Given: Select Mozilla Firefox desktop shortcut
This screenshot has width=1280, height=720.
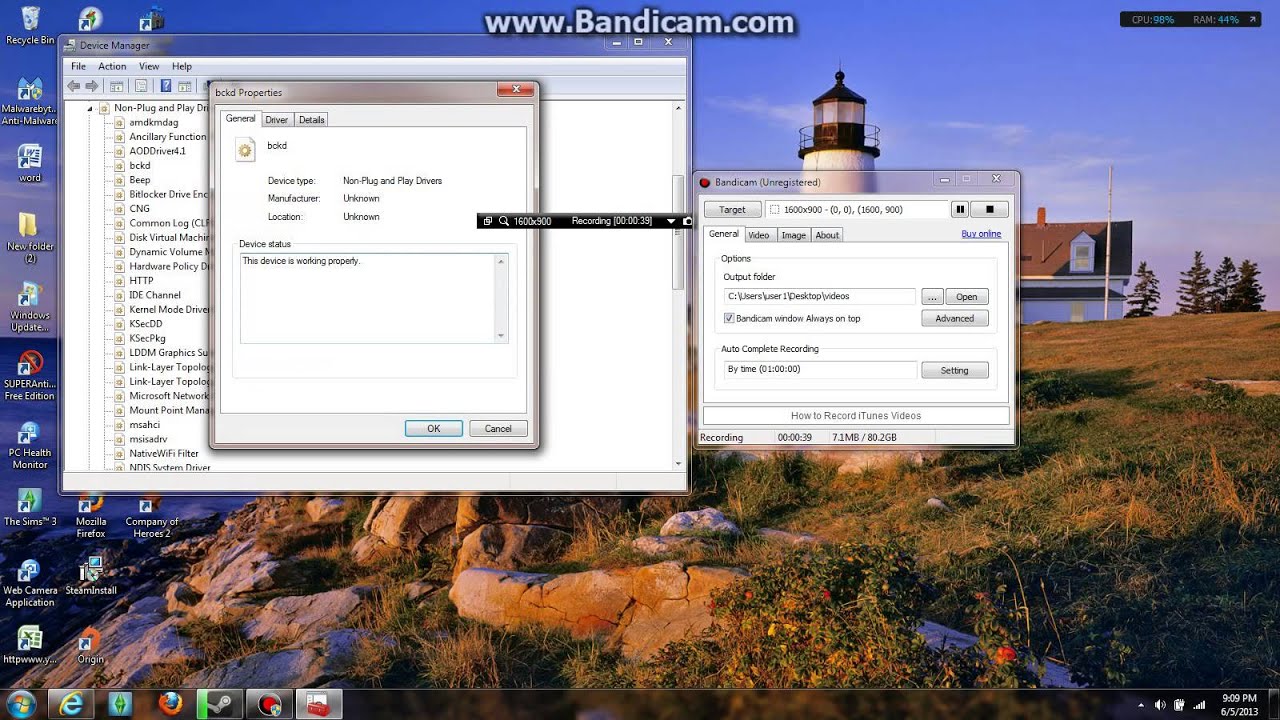Looking at the screenshot, I should click(91, 515).
